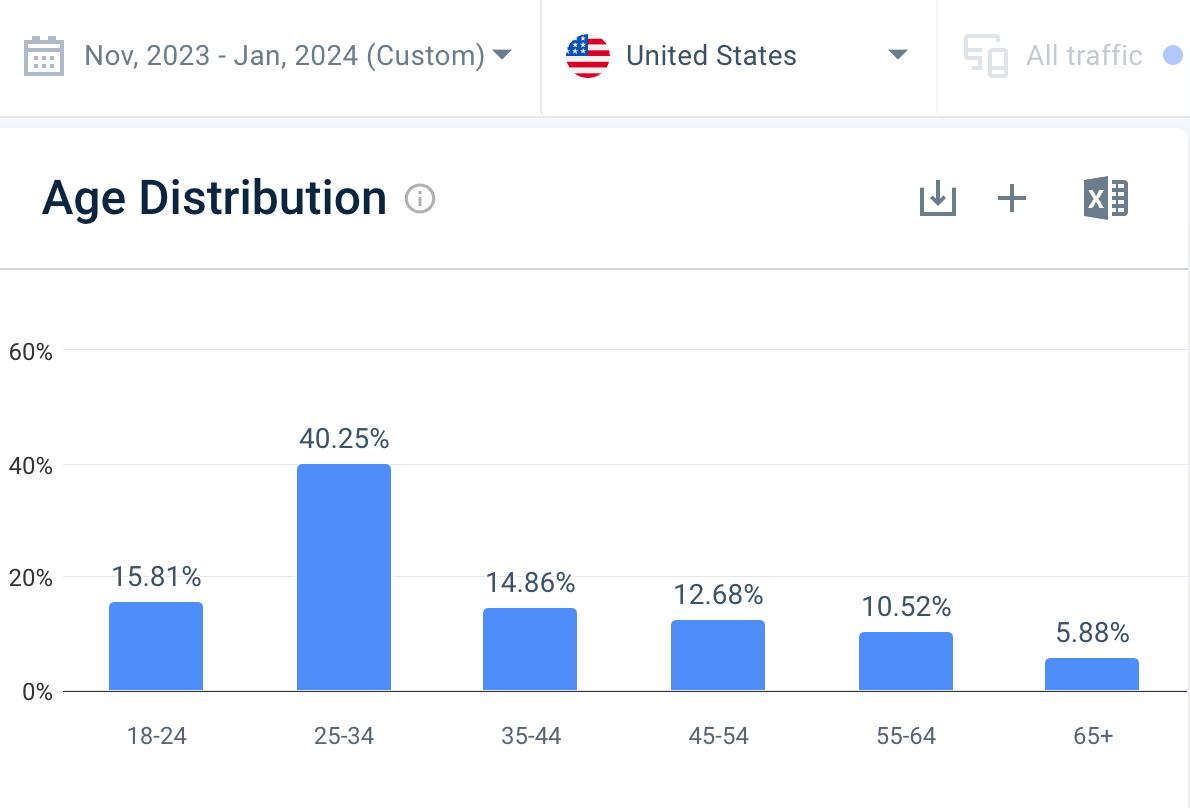Select the All traffic filter label
This screenshot has width=1190, height=808.
coord(1083,56)
